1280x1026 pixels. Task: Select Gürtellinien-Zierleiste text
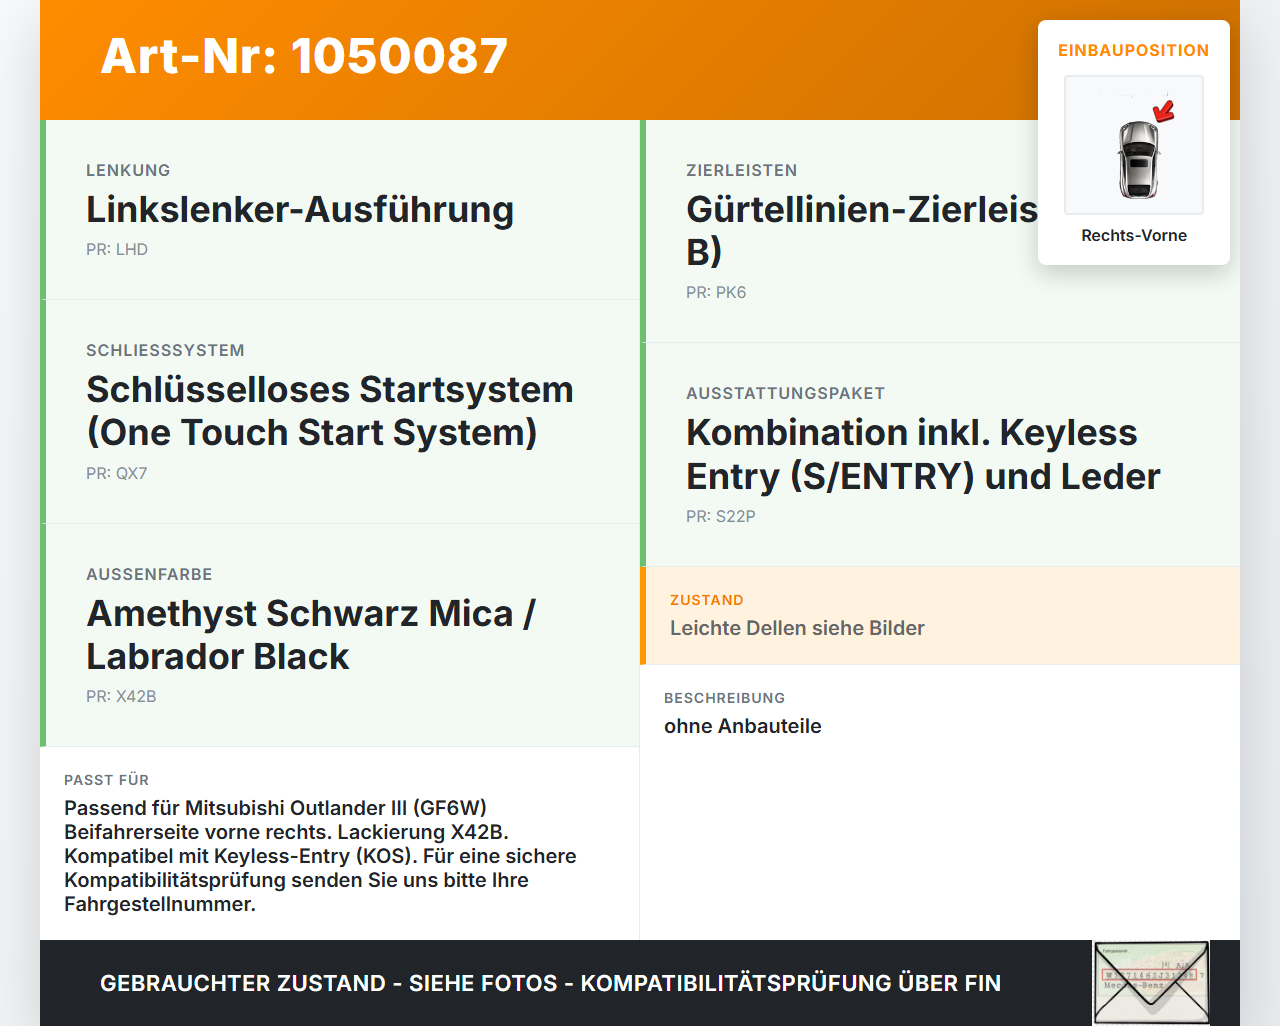(862, 230)
